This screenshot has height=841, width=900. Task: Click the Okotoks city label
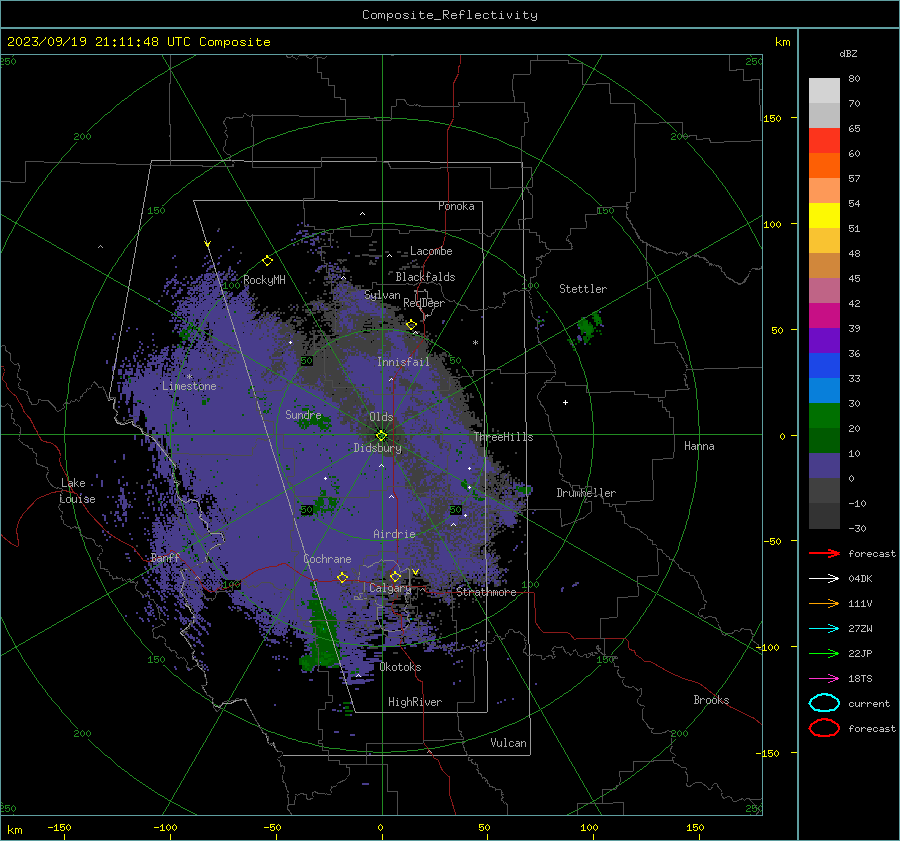coord(400,667)
